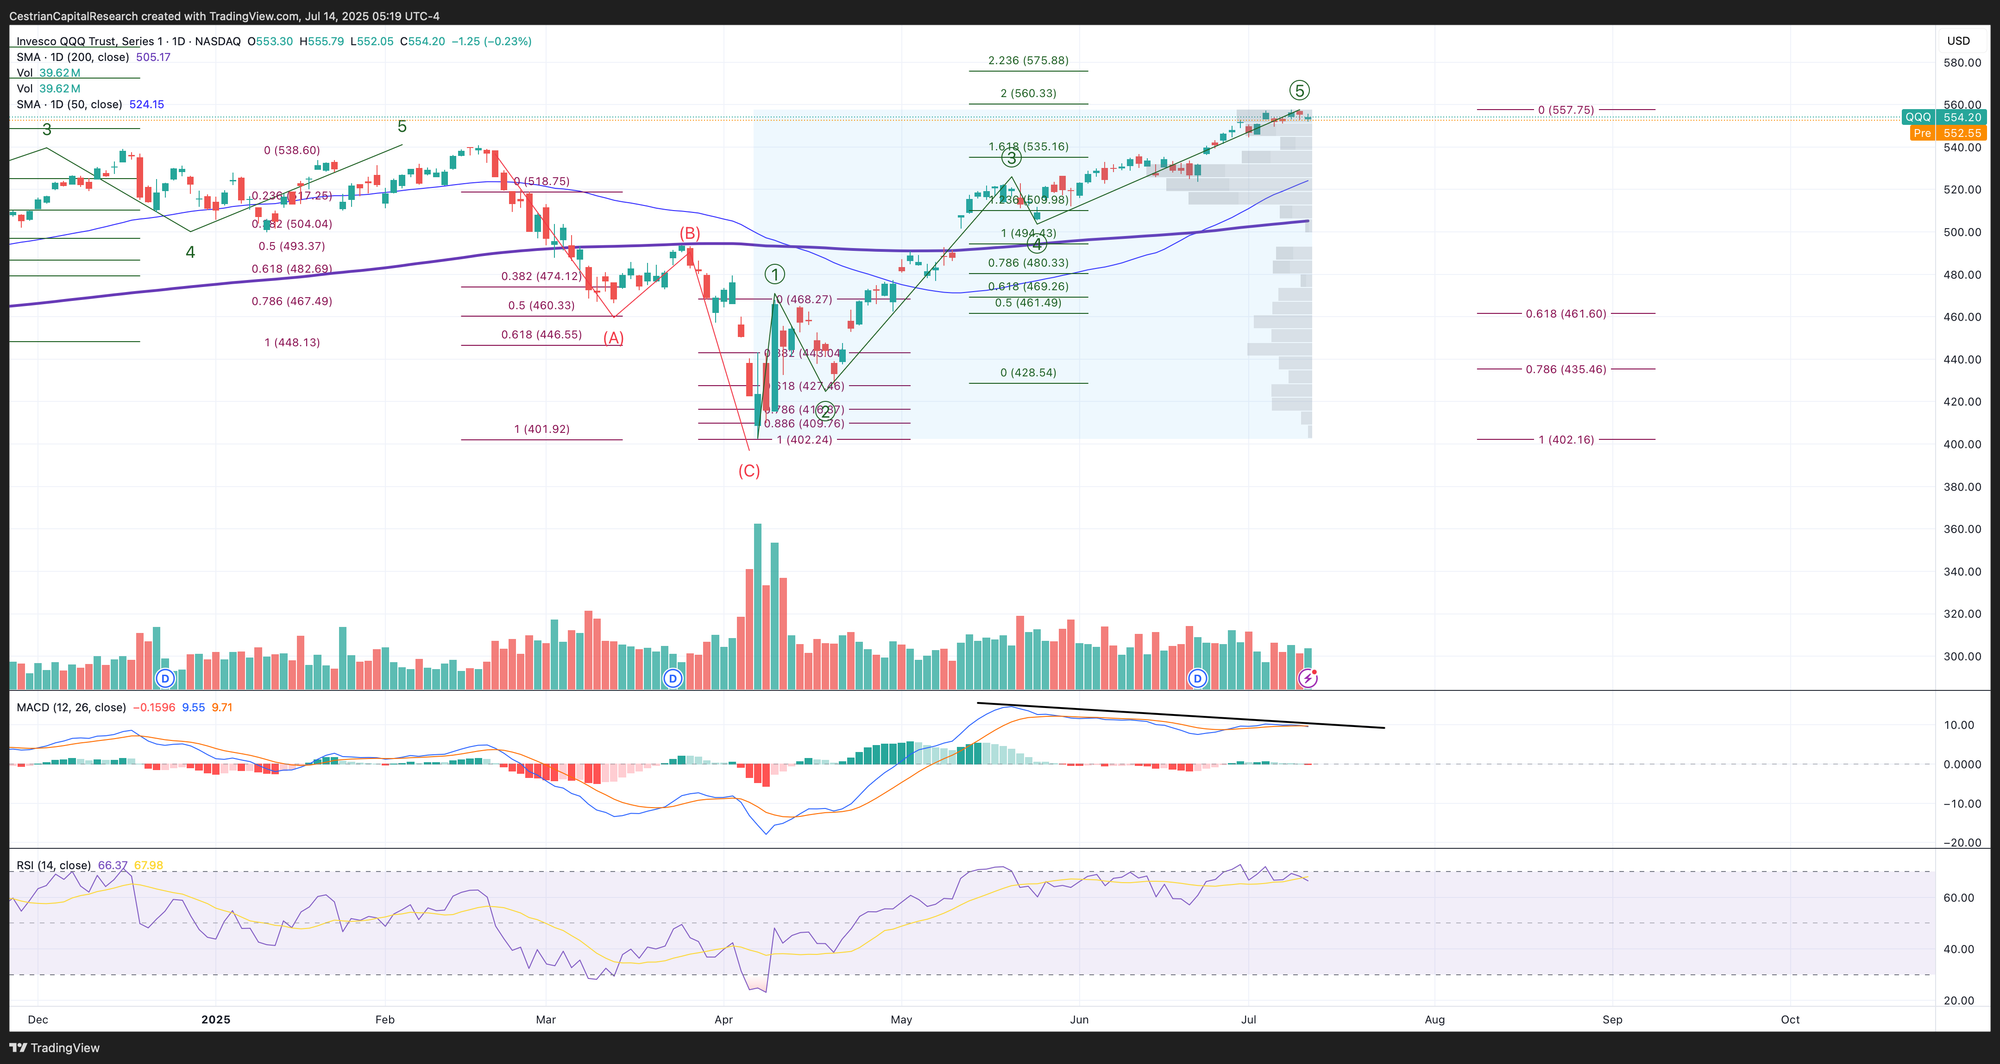2000x1064 pixels.
Task: Select the 0.5 (460.33) Fibonacci label
Action: [542, 306]
